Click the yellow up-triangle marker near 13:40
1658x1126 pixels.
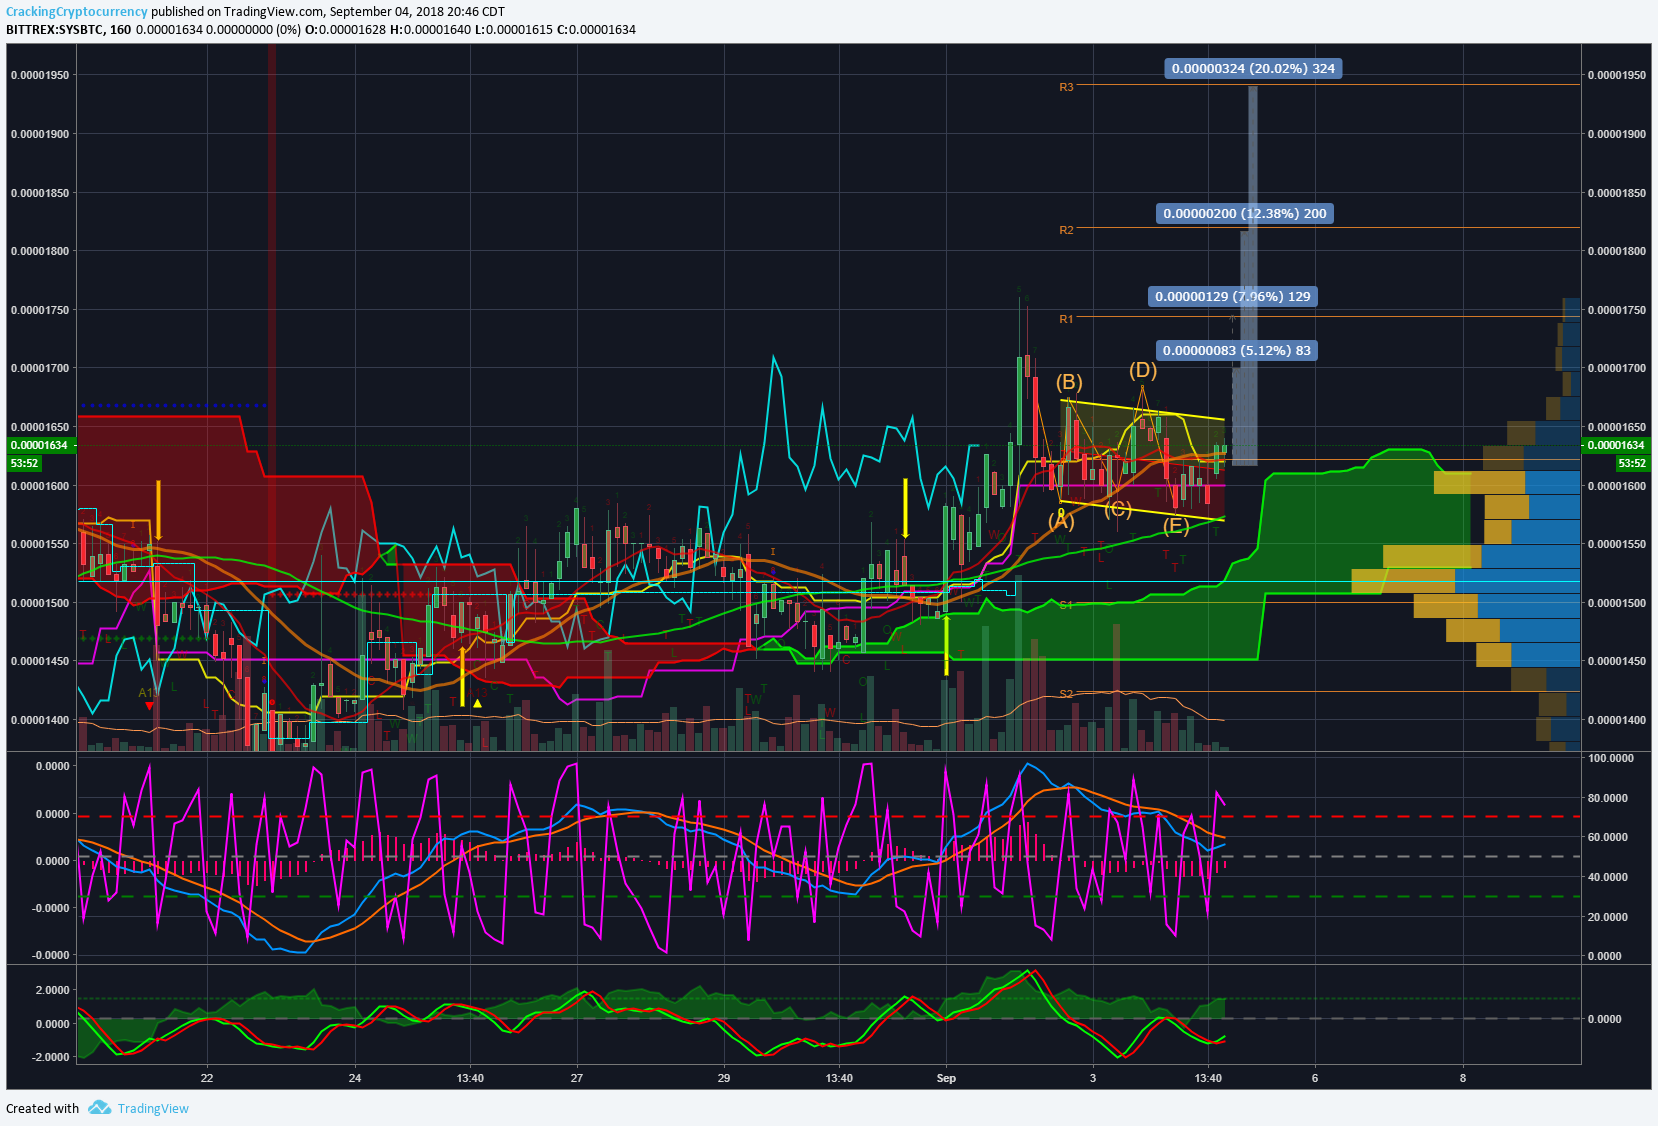pos(478,703)
